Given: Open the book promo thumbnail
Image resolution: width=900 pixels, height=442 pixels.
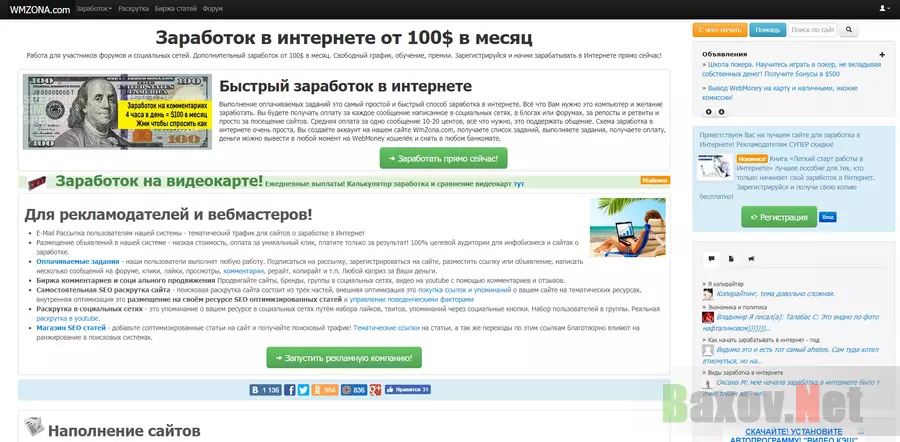Looking at the screenshot, I should (715, 167).
